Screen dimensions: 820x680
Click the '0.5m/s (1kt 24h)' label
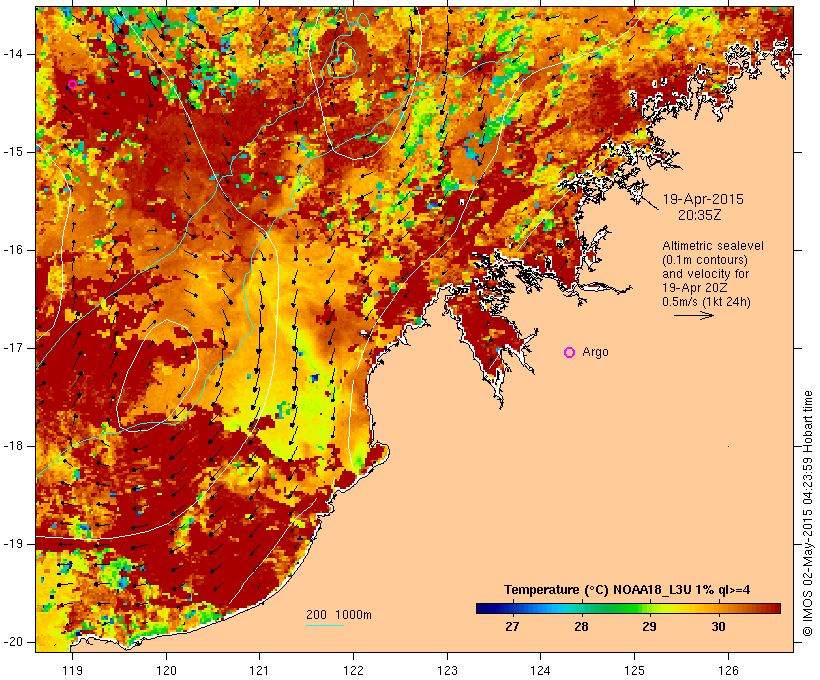(x=706, y=302)
